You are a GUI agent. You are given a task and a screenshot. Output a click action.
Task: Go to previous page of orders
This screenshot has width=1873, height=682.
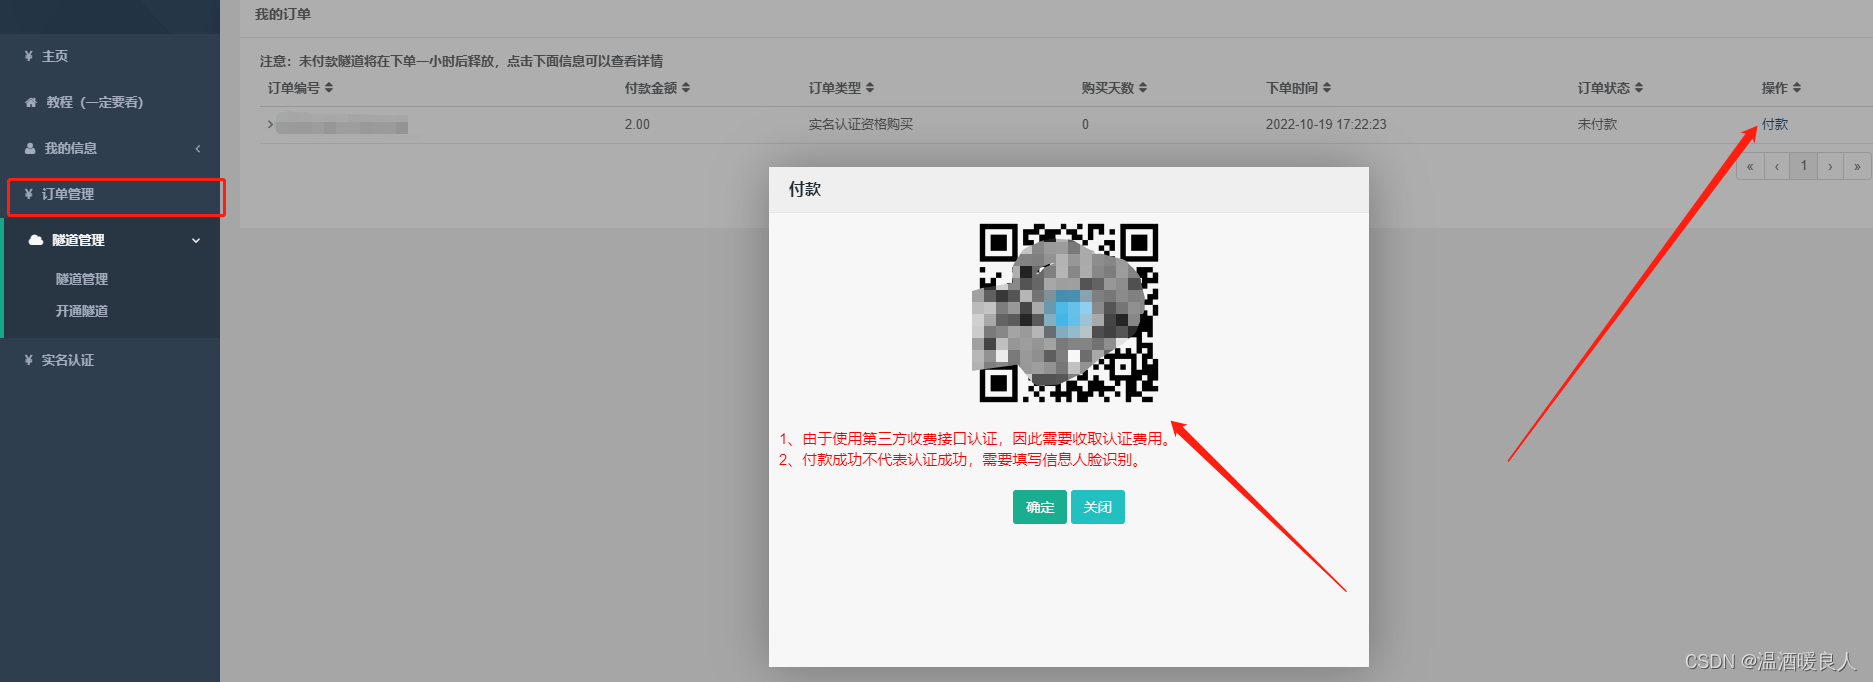click(1777, 166)
